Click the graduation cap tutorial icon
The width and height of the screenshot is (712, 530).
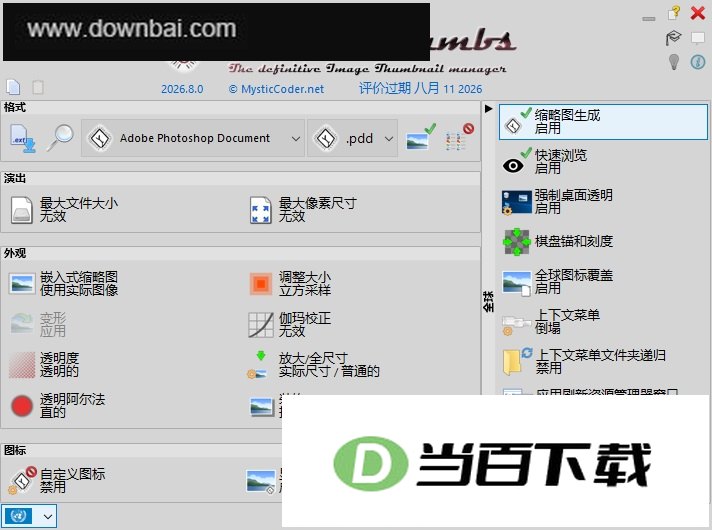click(673, 38)
